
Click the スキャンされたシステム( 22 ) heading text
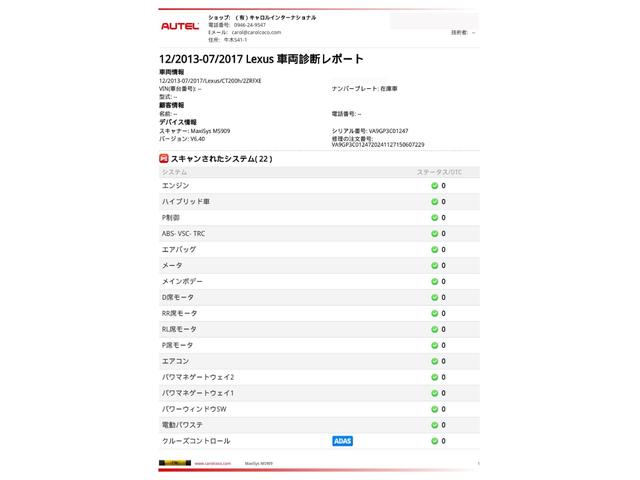click(222, 159)
